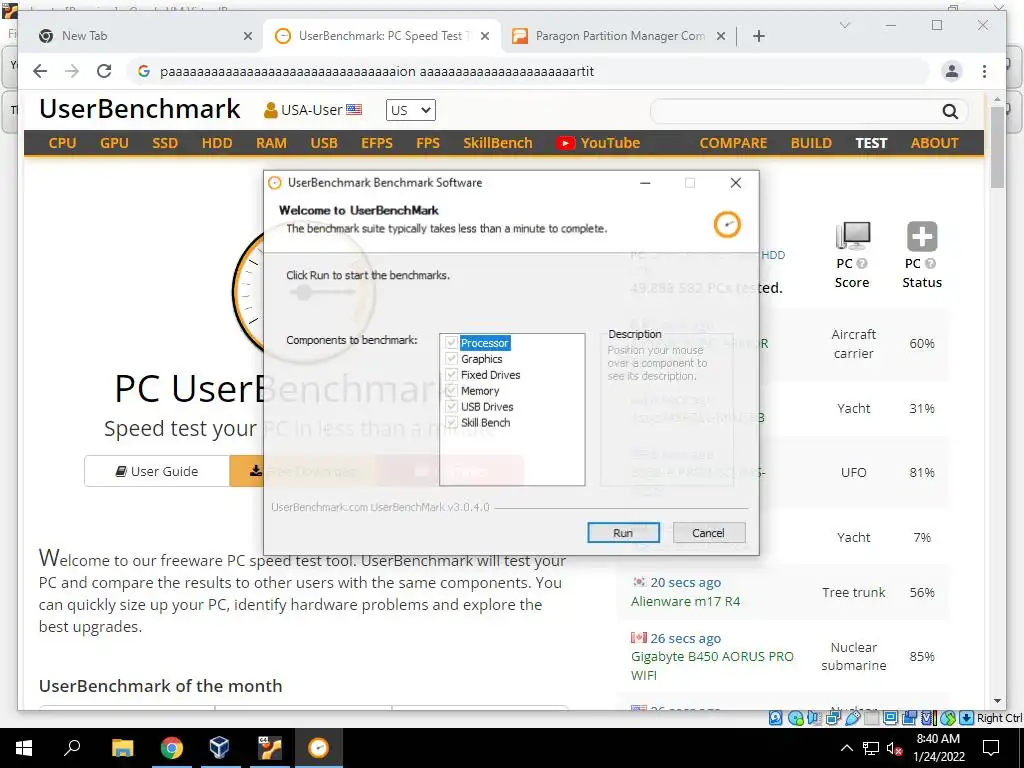The width and height of the screenshot is (1024, 768).
Task: Open the tab search chevron
Action: pos(844,25)
